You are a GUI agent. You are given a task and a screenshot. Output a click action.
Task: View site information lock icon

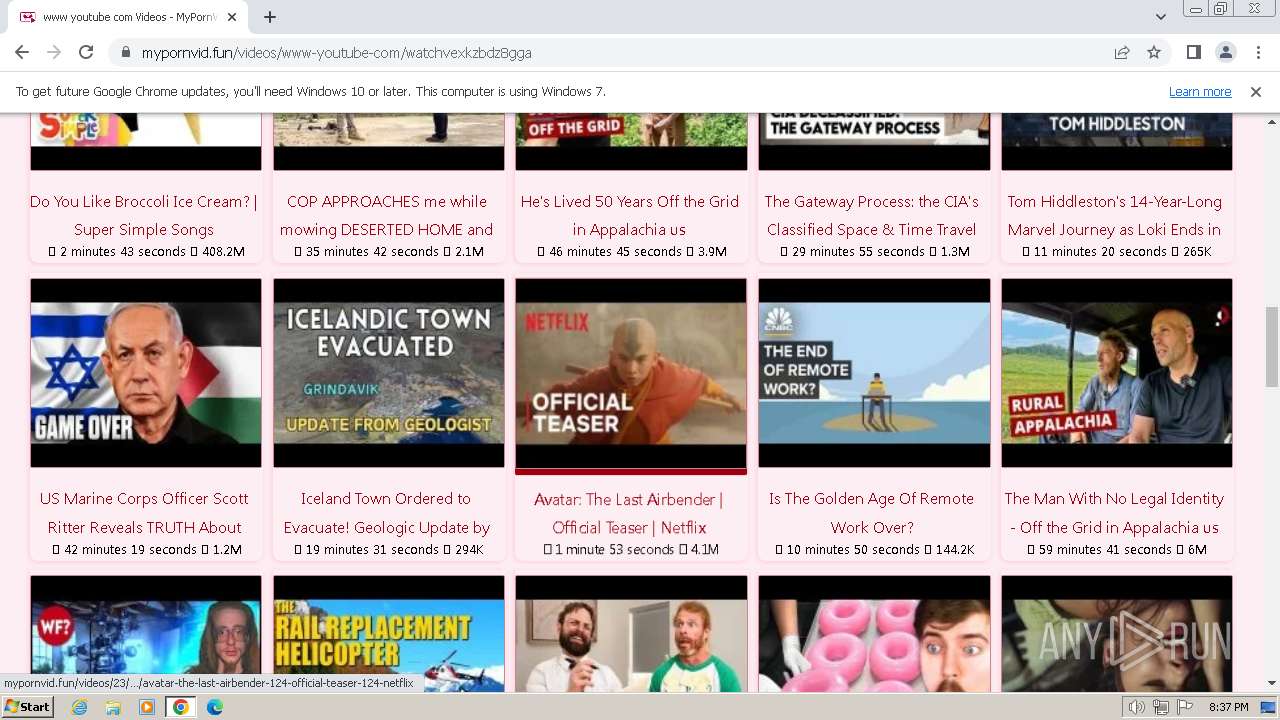point(126,52)
